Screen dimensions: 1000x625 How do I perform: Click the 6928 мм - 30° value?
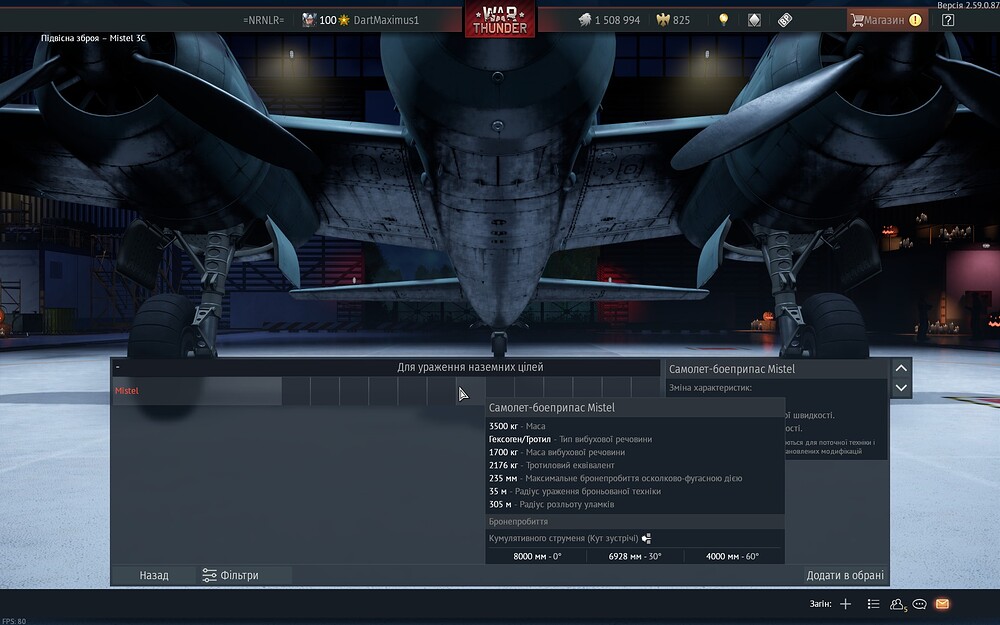(x=635, y=556)
